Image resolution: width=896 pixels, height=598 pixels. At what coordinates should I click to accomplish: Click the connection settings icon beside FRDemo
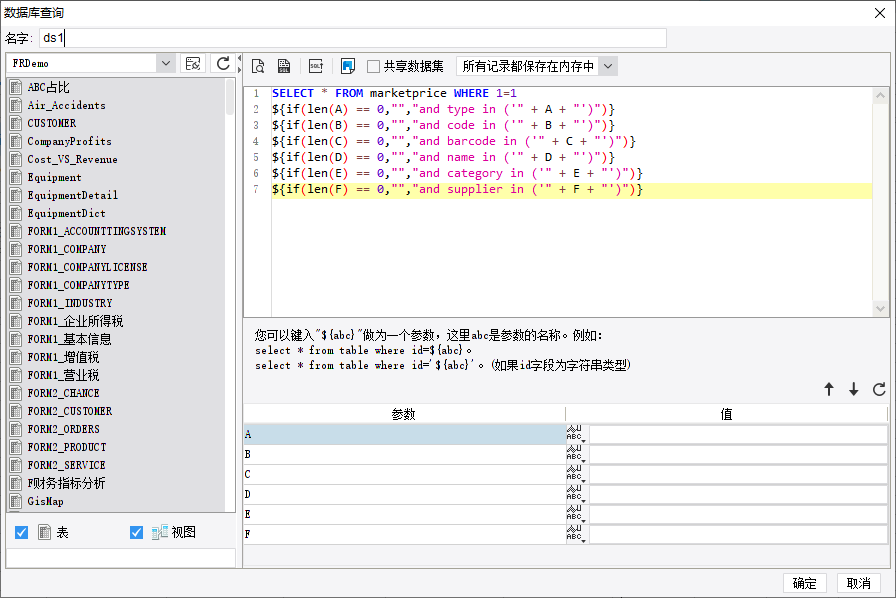pos(193,63)
